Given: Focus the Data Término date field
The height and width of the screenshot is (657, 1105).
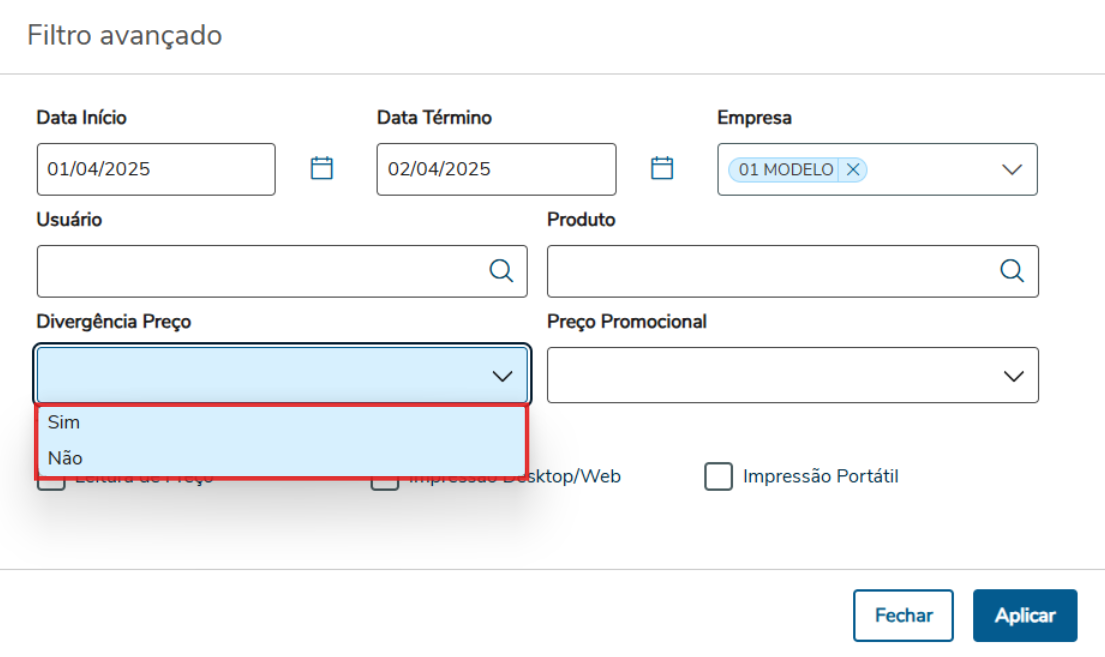Looking at the screenshot, I should click(x=495, y=169).
